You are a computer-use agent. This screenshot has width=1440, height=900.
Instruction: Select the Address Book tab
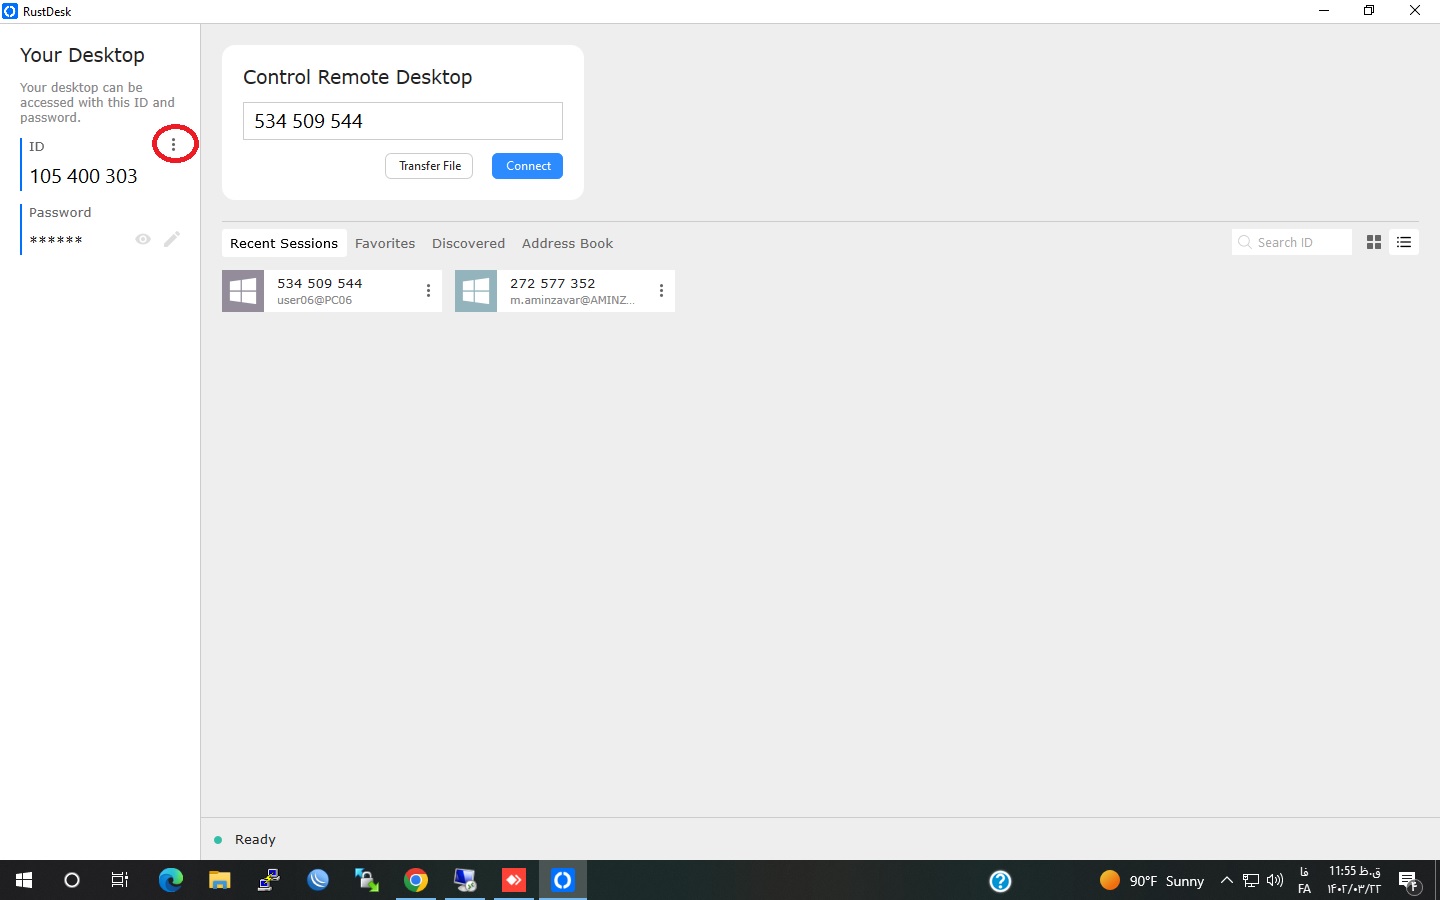pyautogui.click(x=567, y=243)
